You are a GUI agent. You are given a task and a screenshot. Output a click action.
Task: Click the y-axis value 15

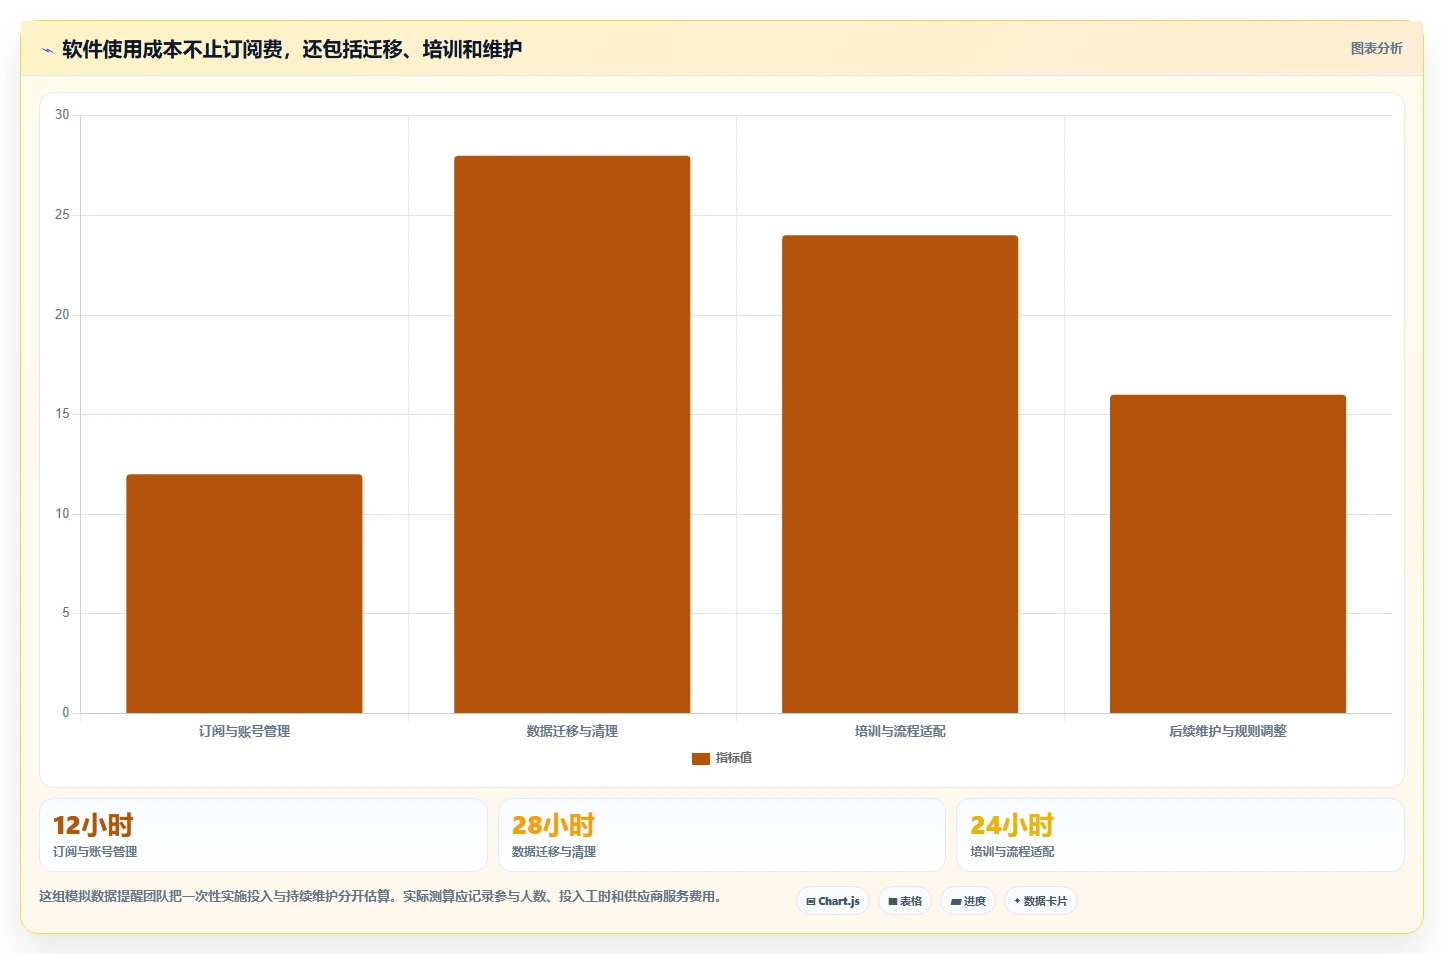(x=62, y=414)
